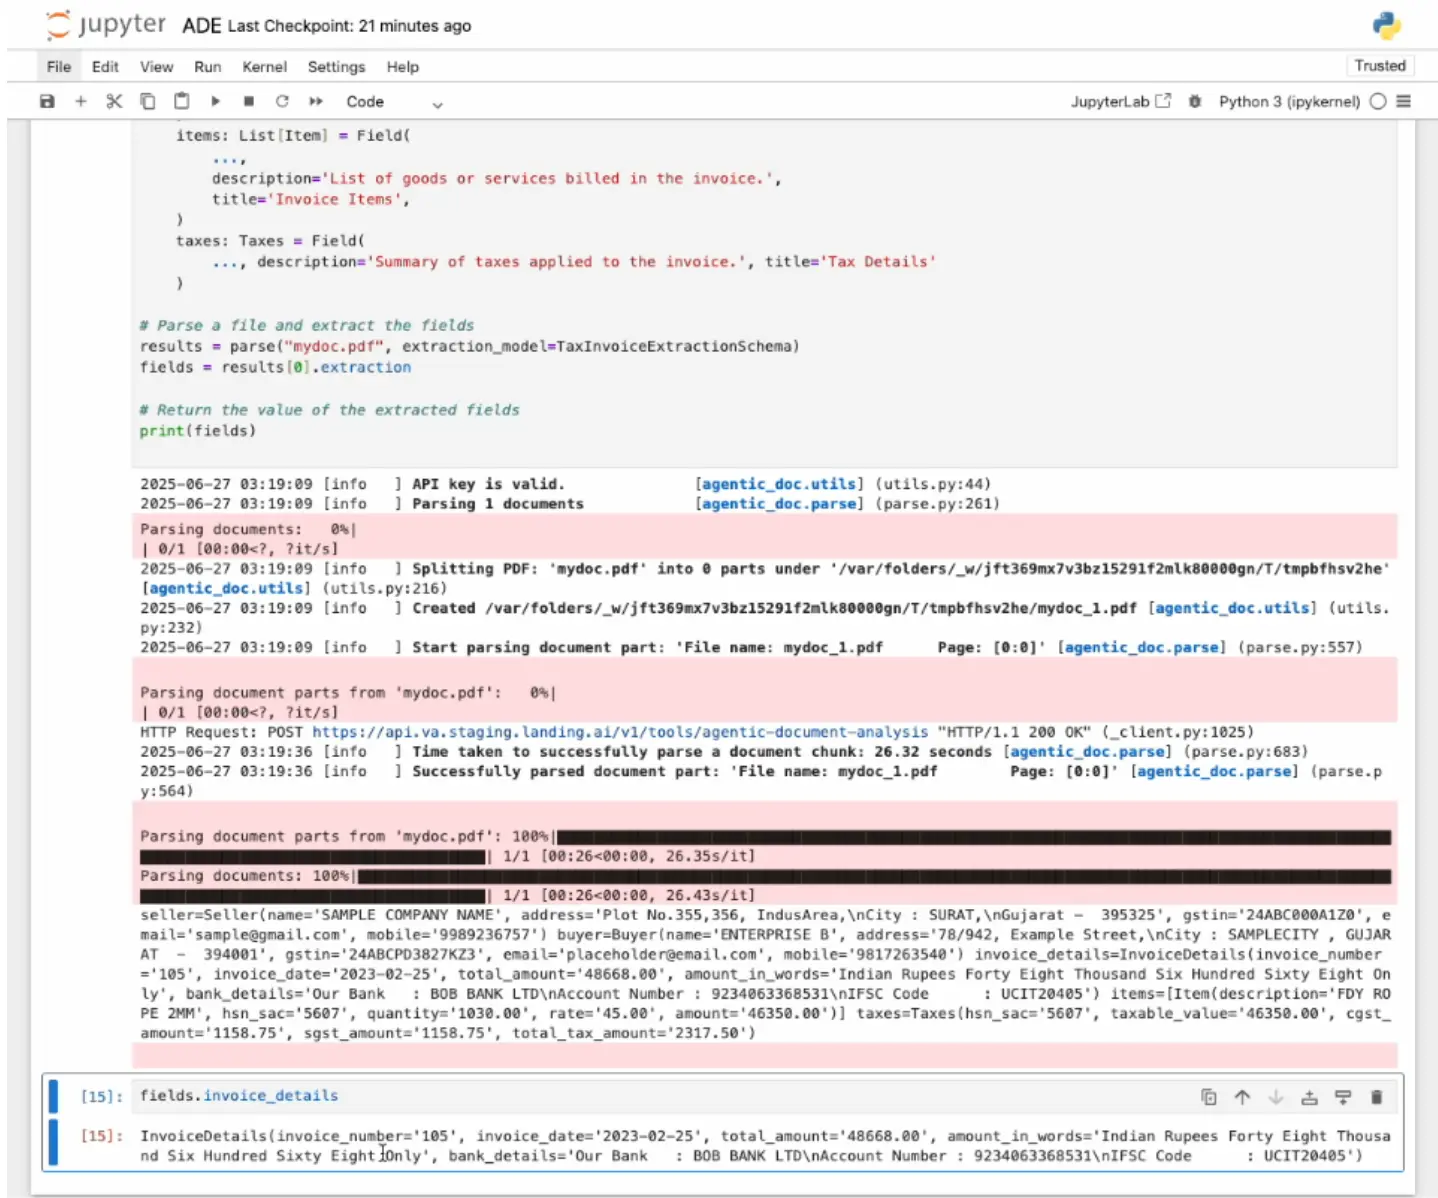
Task: Open notebook in JupyterLab
Action: 1120,101
